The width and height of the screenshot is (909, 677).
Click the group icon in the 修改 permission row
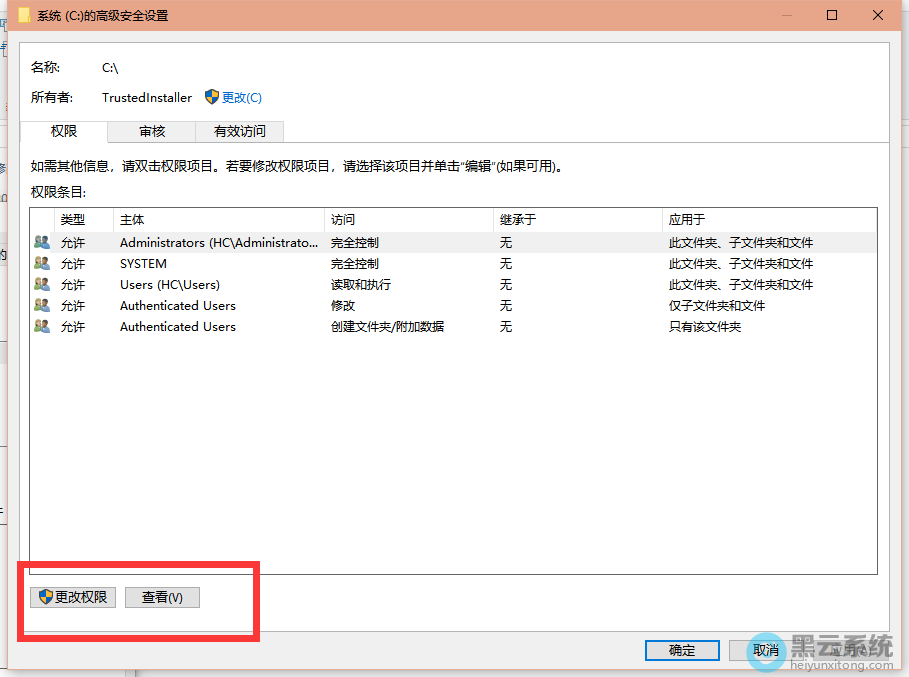42,305
